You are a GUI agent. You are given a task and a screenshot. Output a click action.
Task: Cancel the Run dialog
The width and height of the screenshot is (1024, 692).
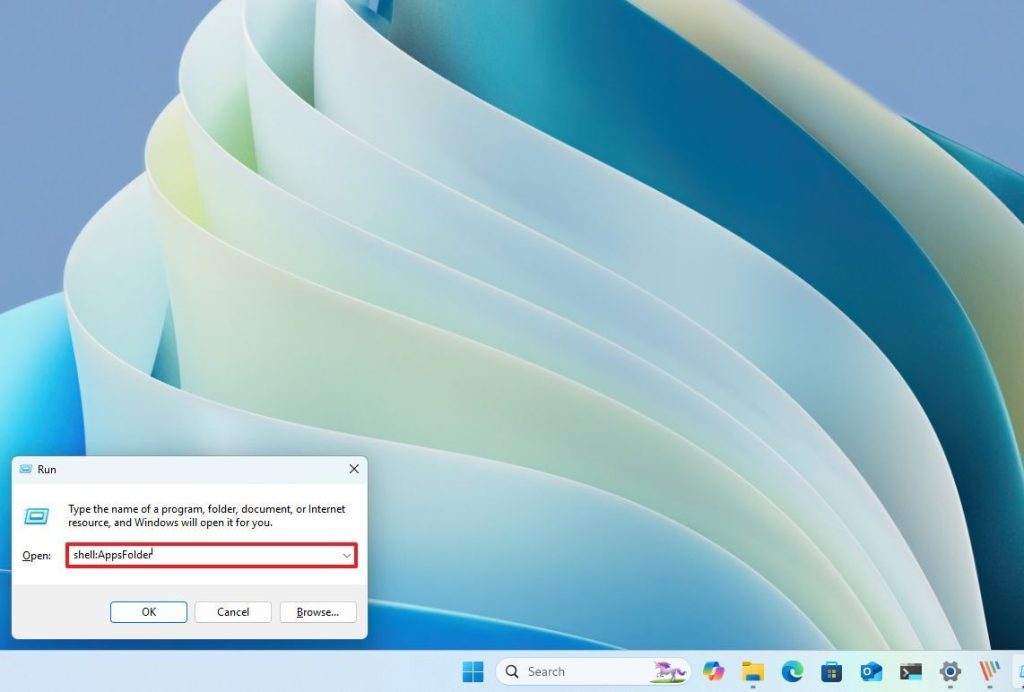pyautogui.click(x=233, y=612)
